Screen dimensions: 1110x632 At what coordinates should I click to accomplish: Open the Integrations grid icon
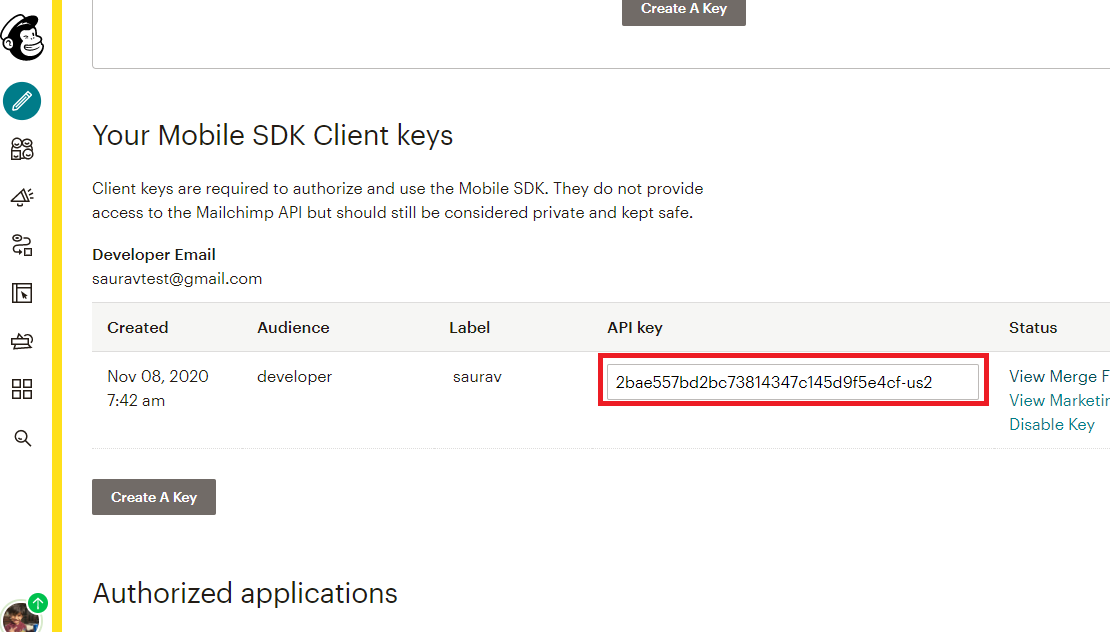[22, 389]
